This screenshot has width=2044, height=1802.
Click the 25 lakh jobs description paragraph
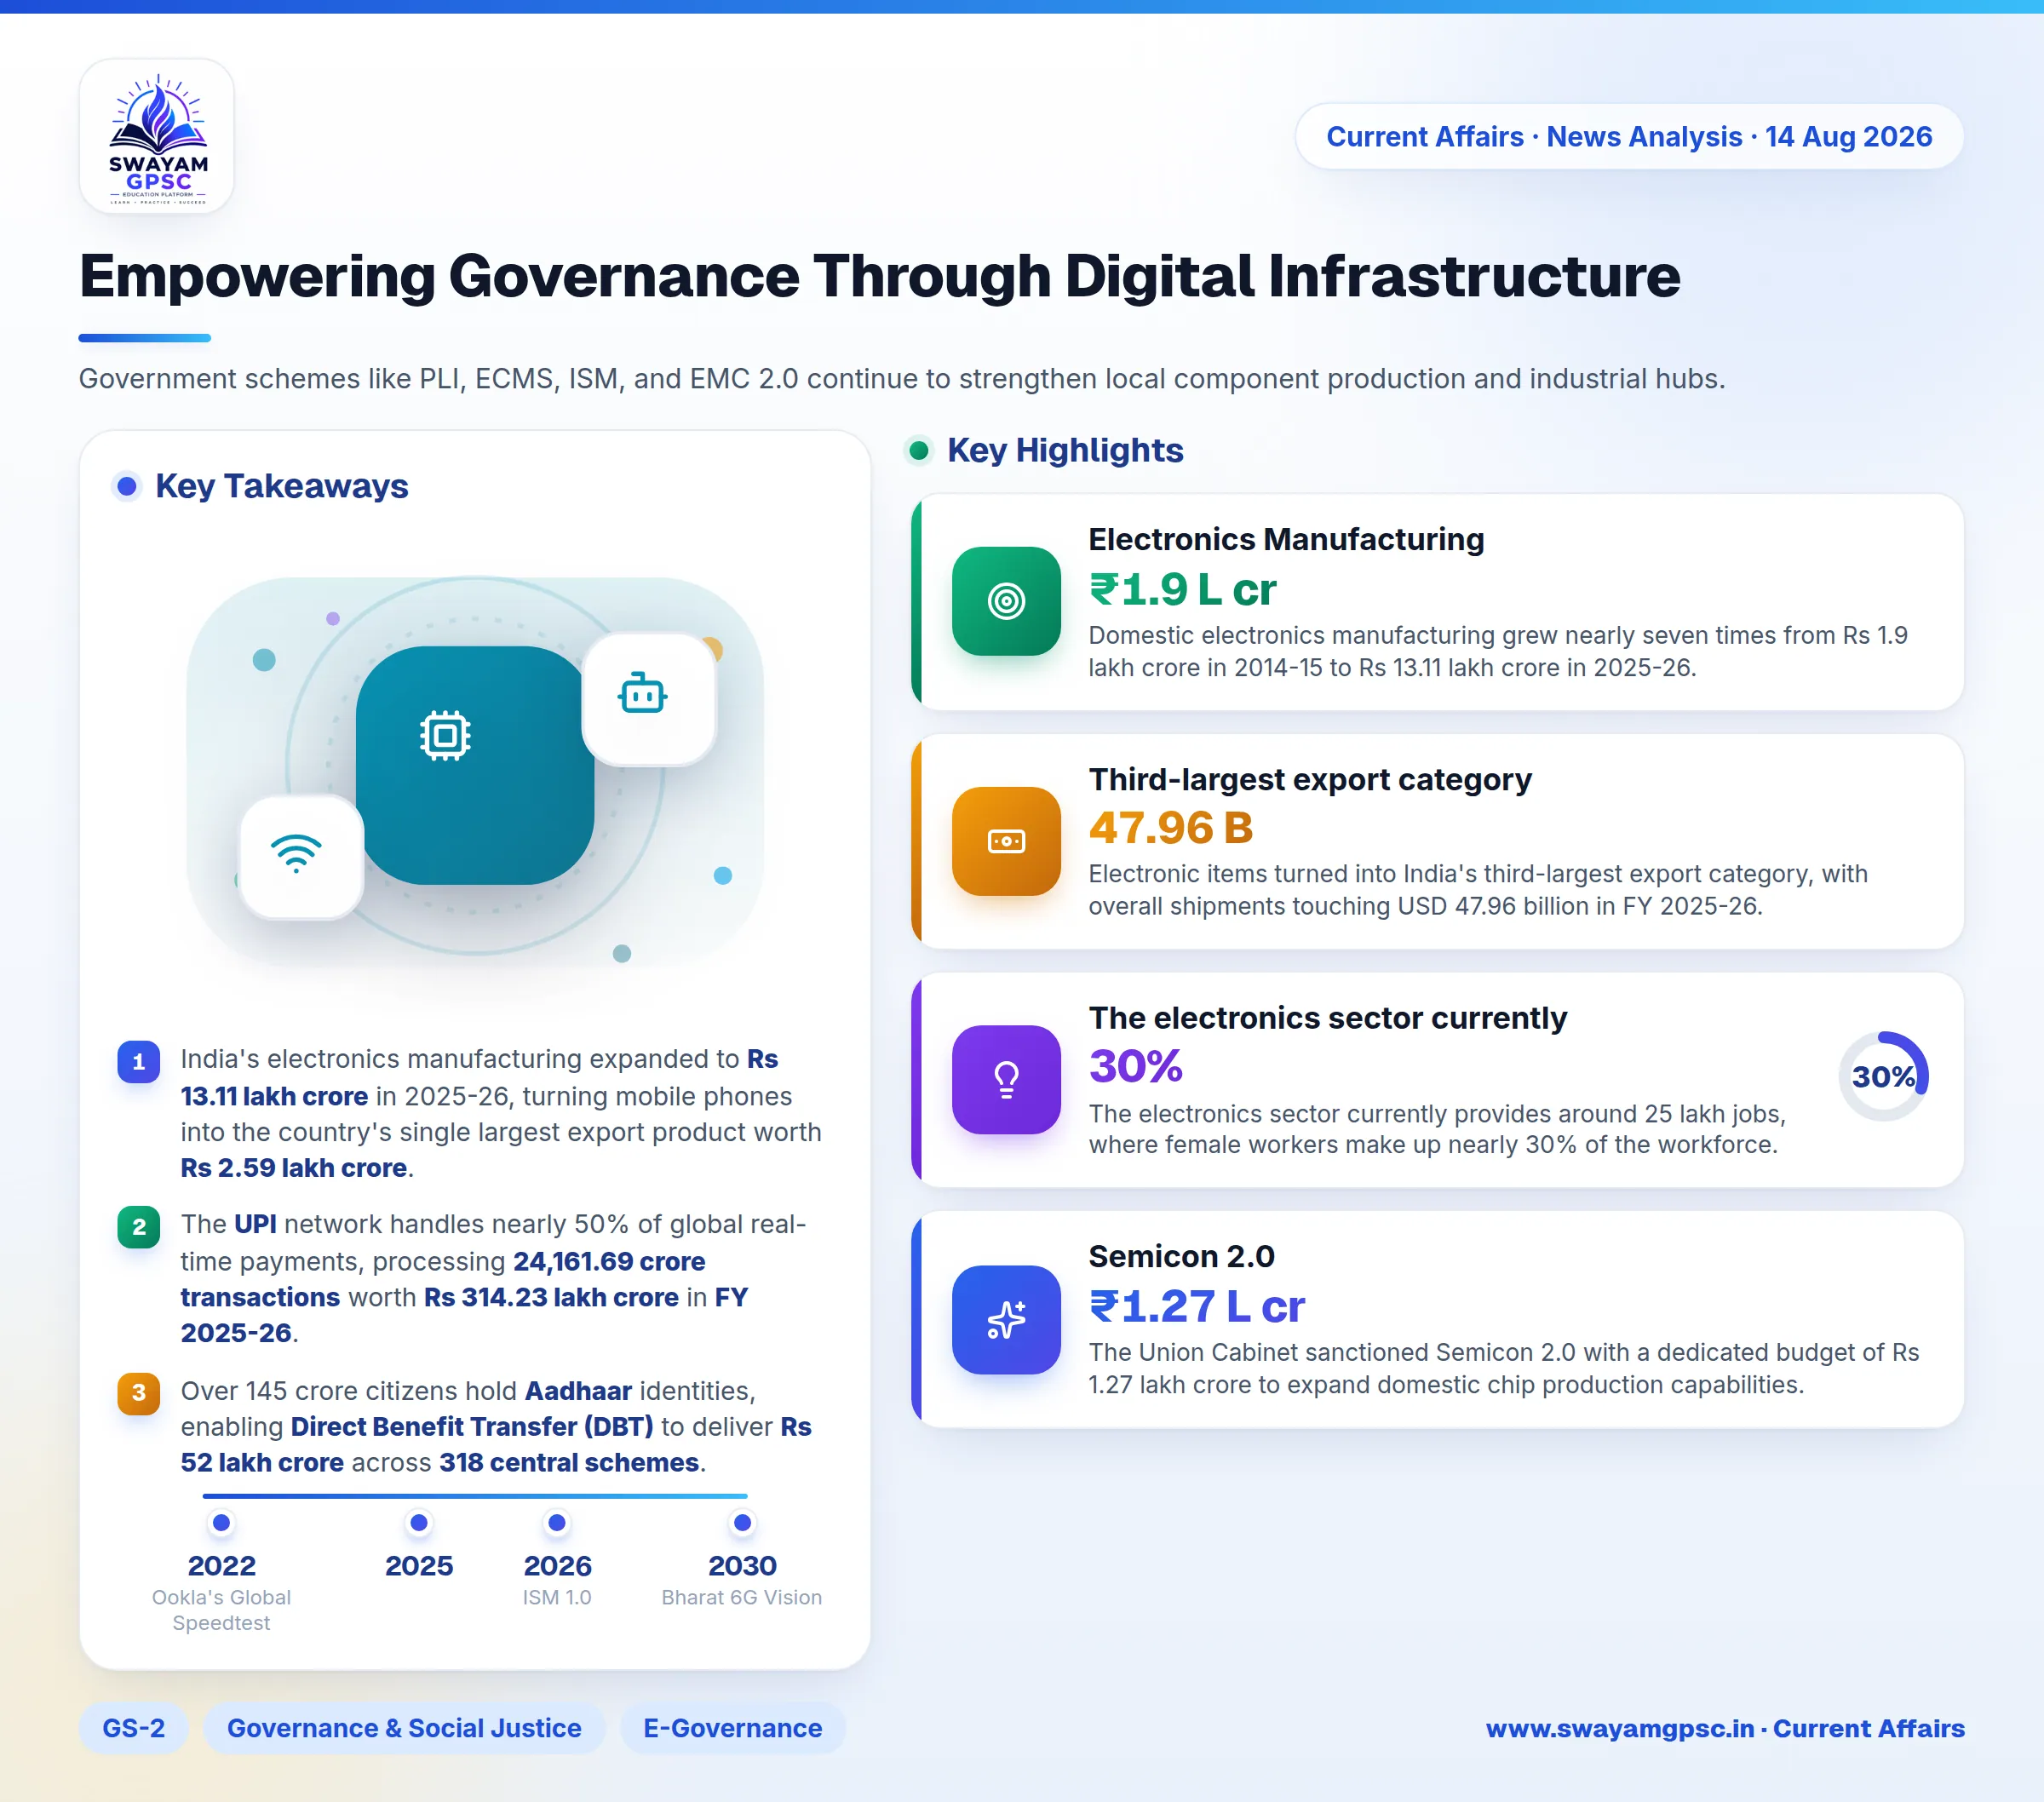(1437, 1129)
